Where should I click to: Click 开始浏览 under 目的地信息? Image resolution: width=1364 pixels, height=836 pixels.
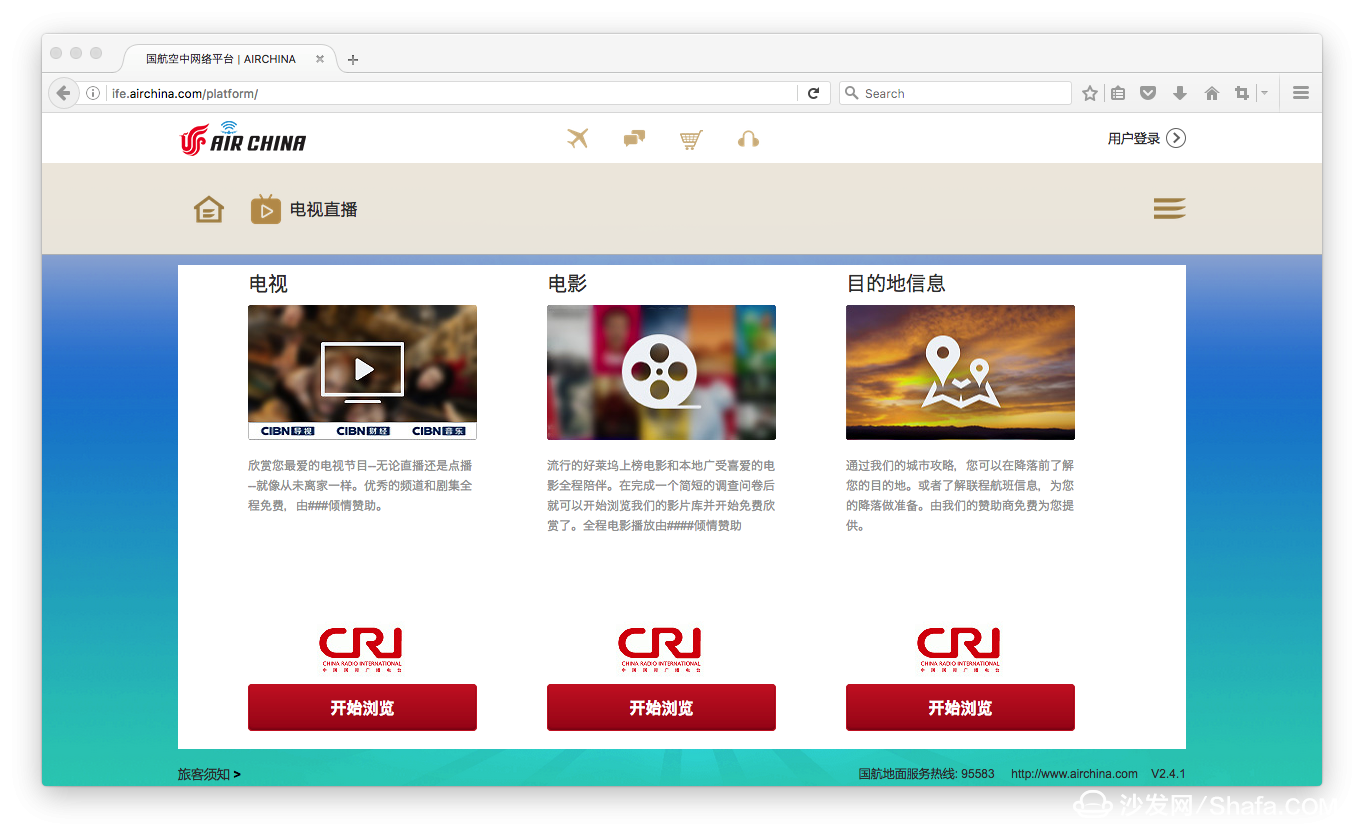click(960, 708)
